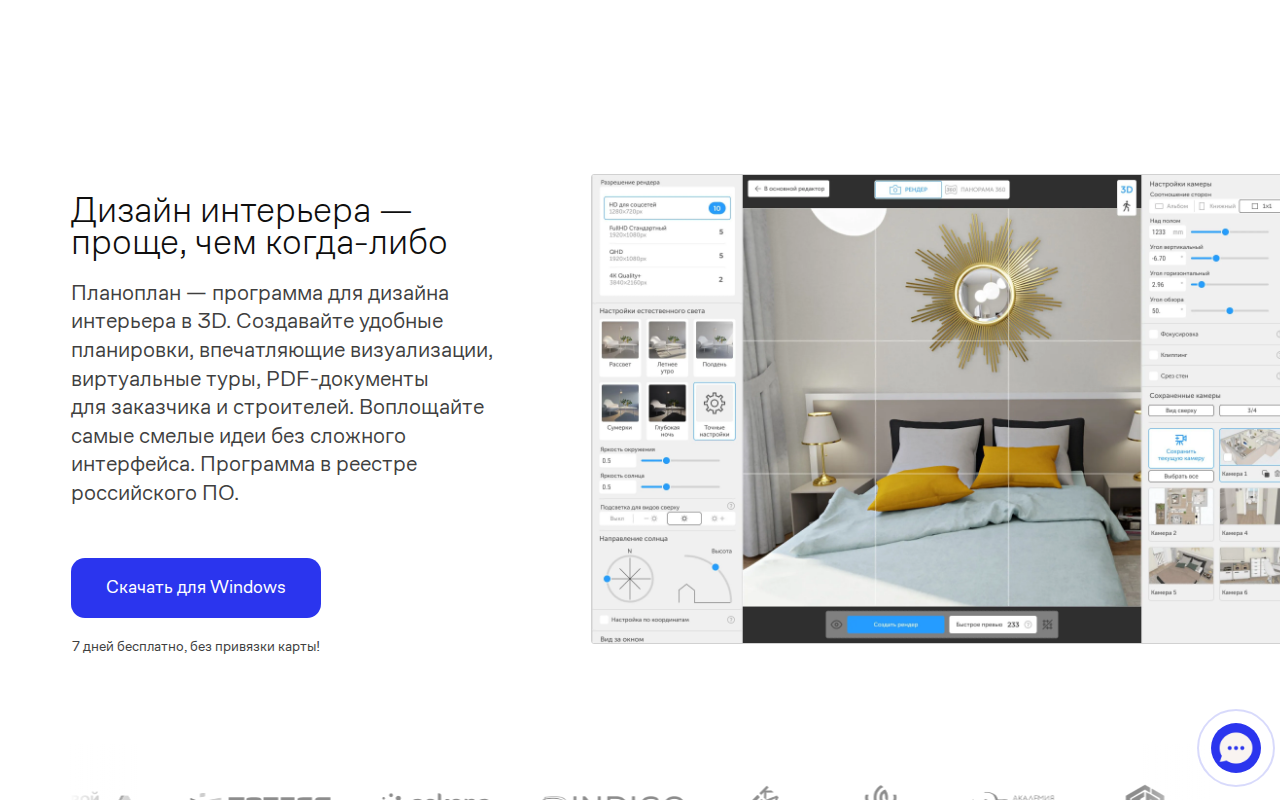Click the crop-frame icon beside Быстрое превью
Image resolution: width=1280 pixels, height=800 pixels.
coord(1047,624)
